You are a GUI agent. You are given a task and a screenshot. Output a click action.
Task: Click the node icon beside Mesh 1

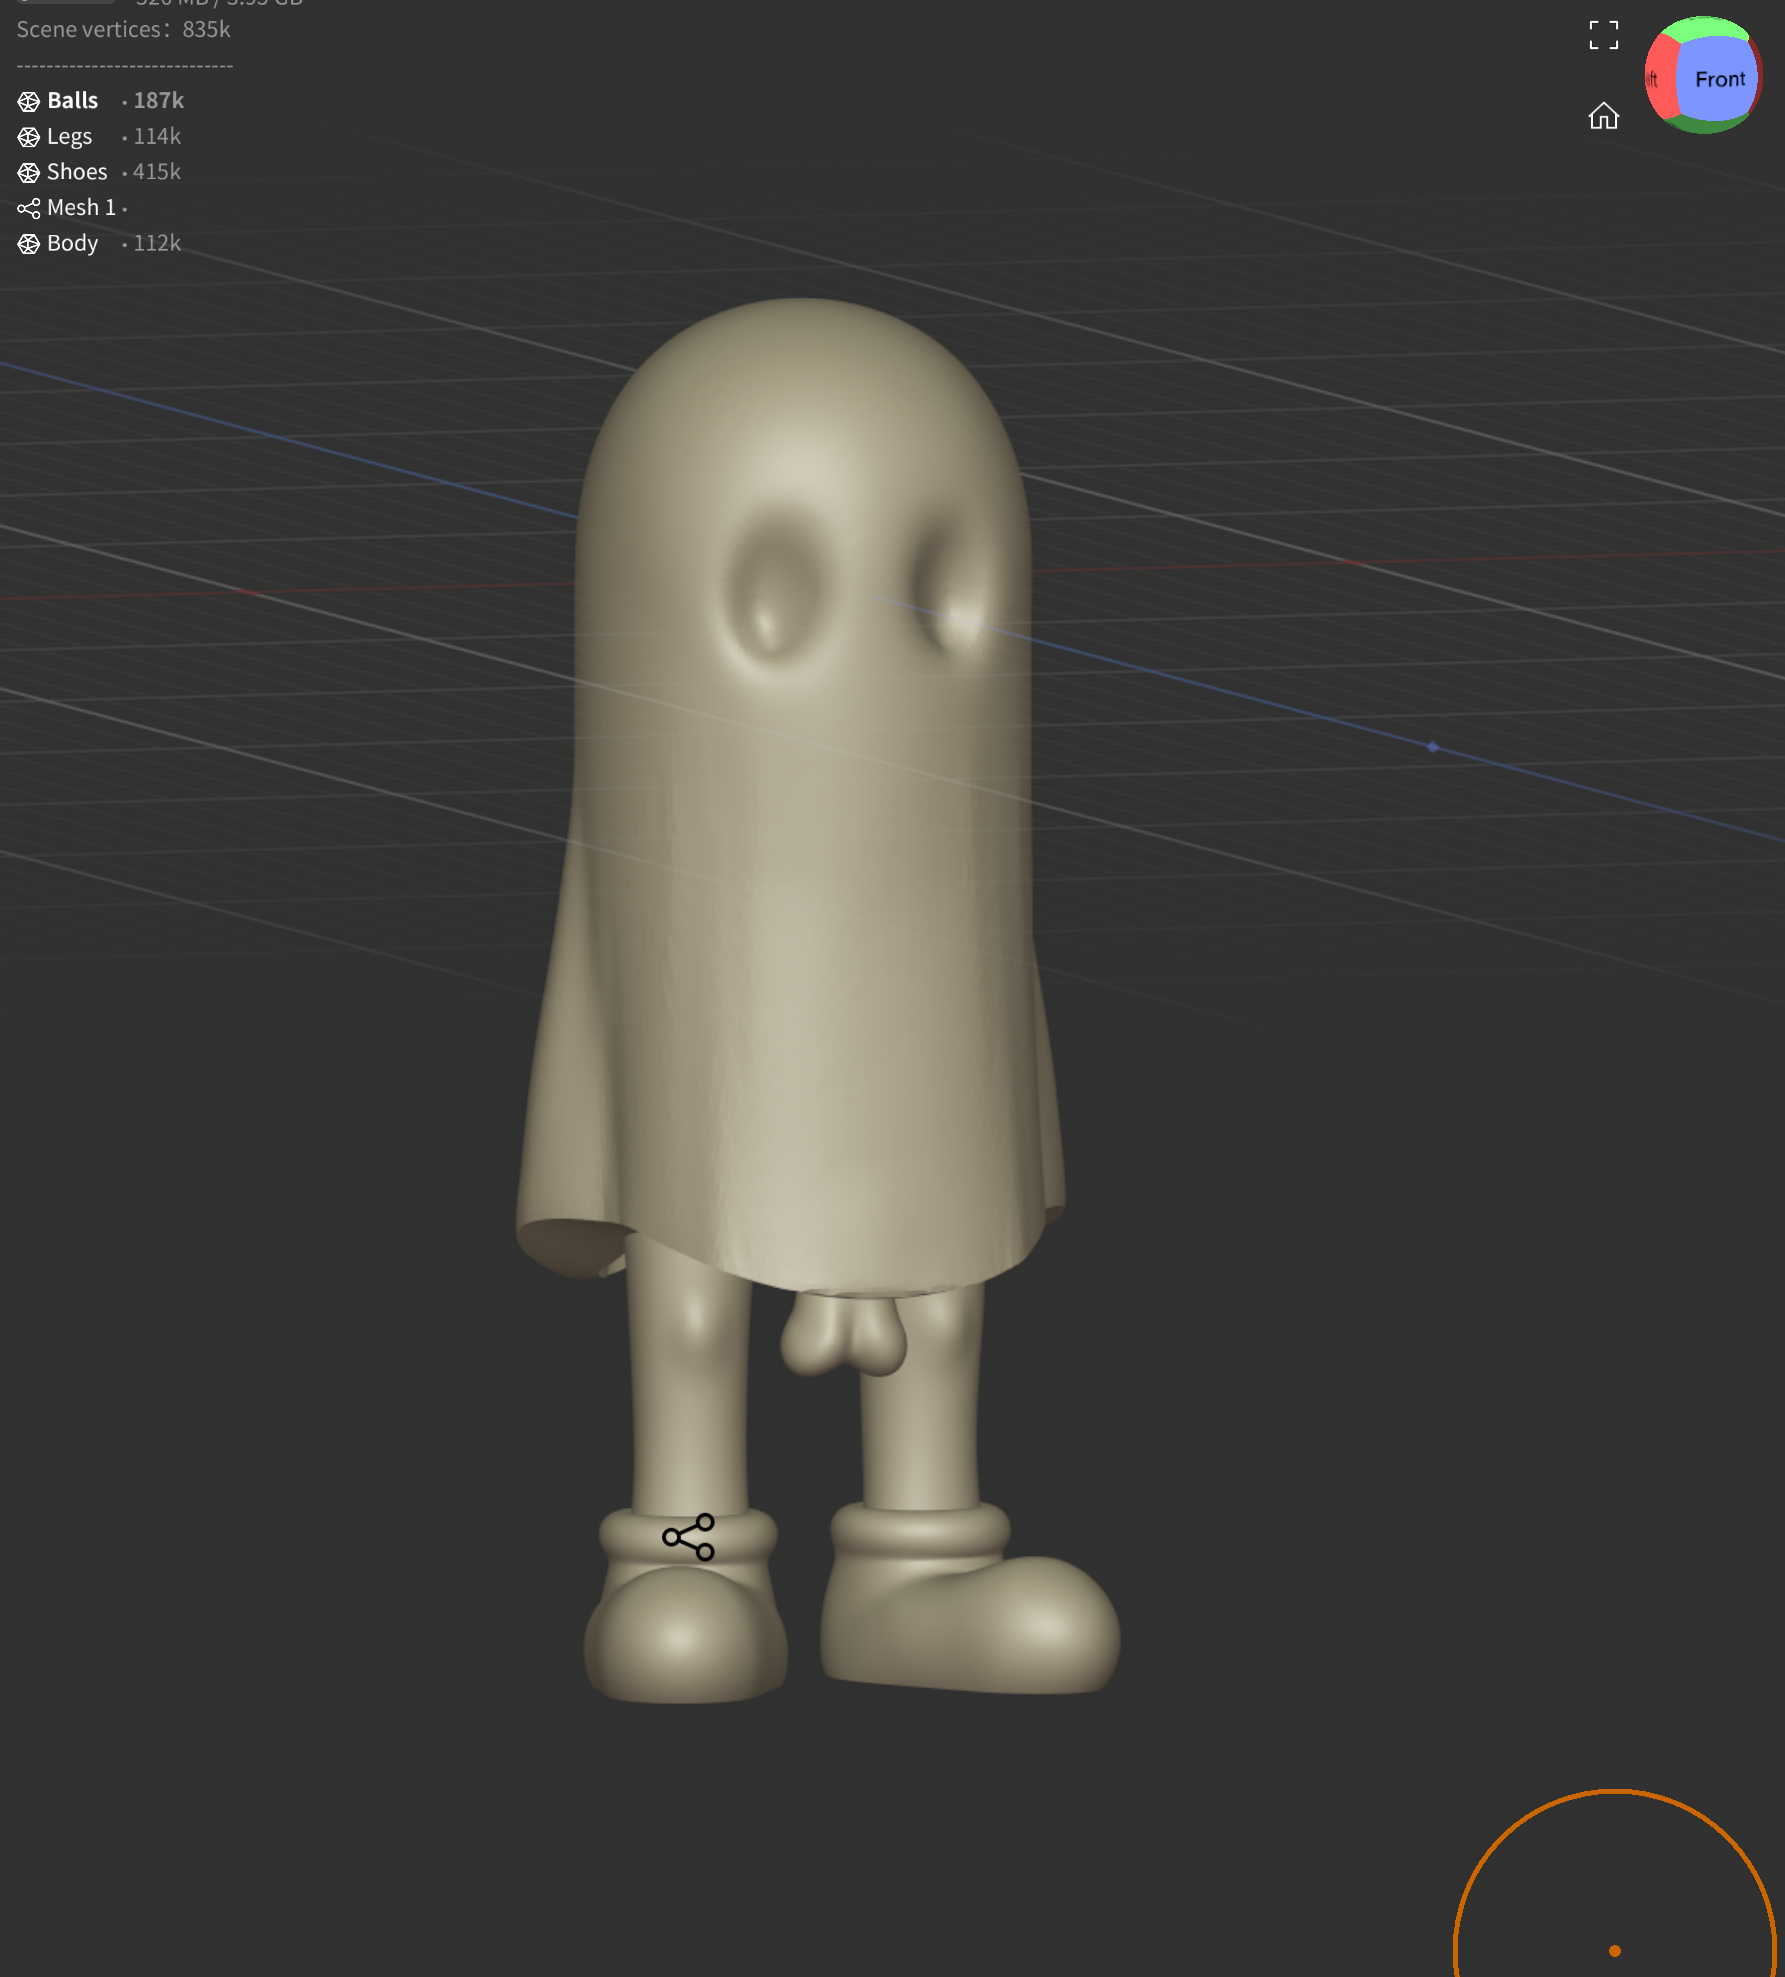tap(29, 208)
